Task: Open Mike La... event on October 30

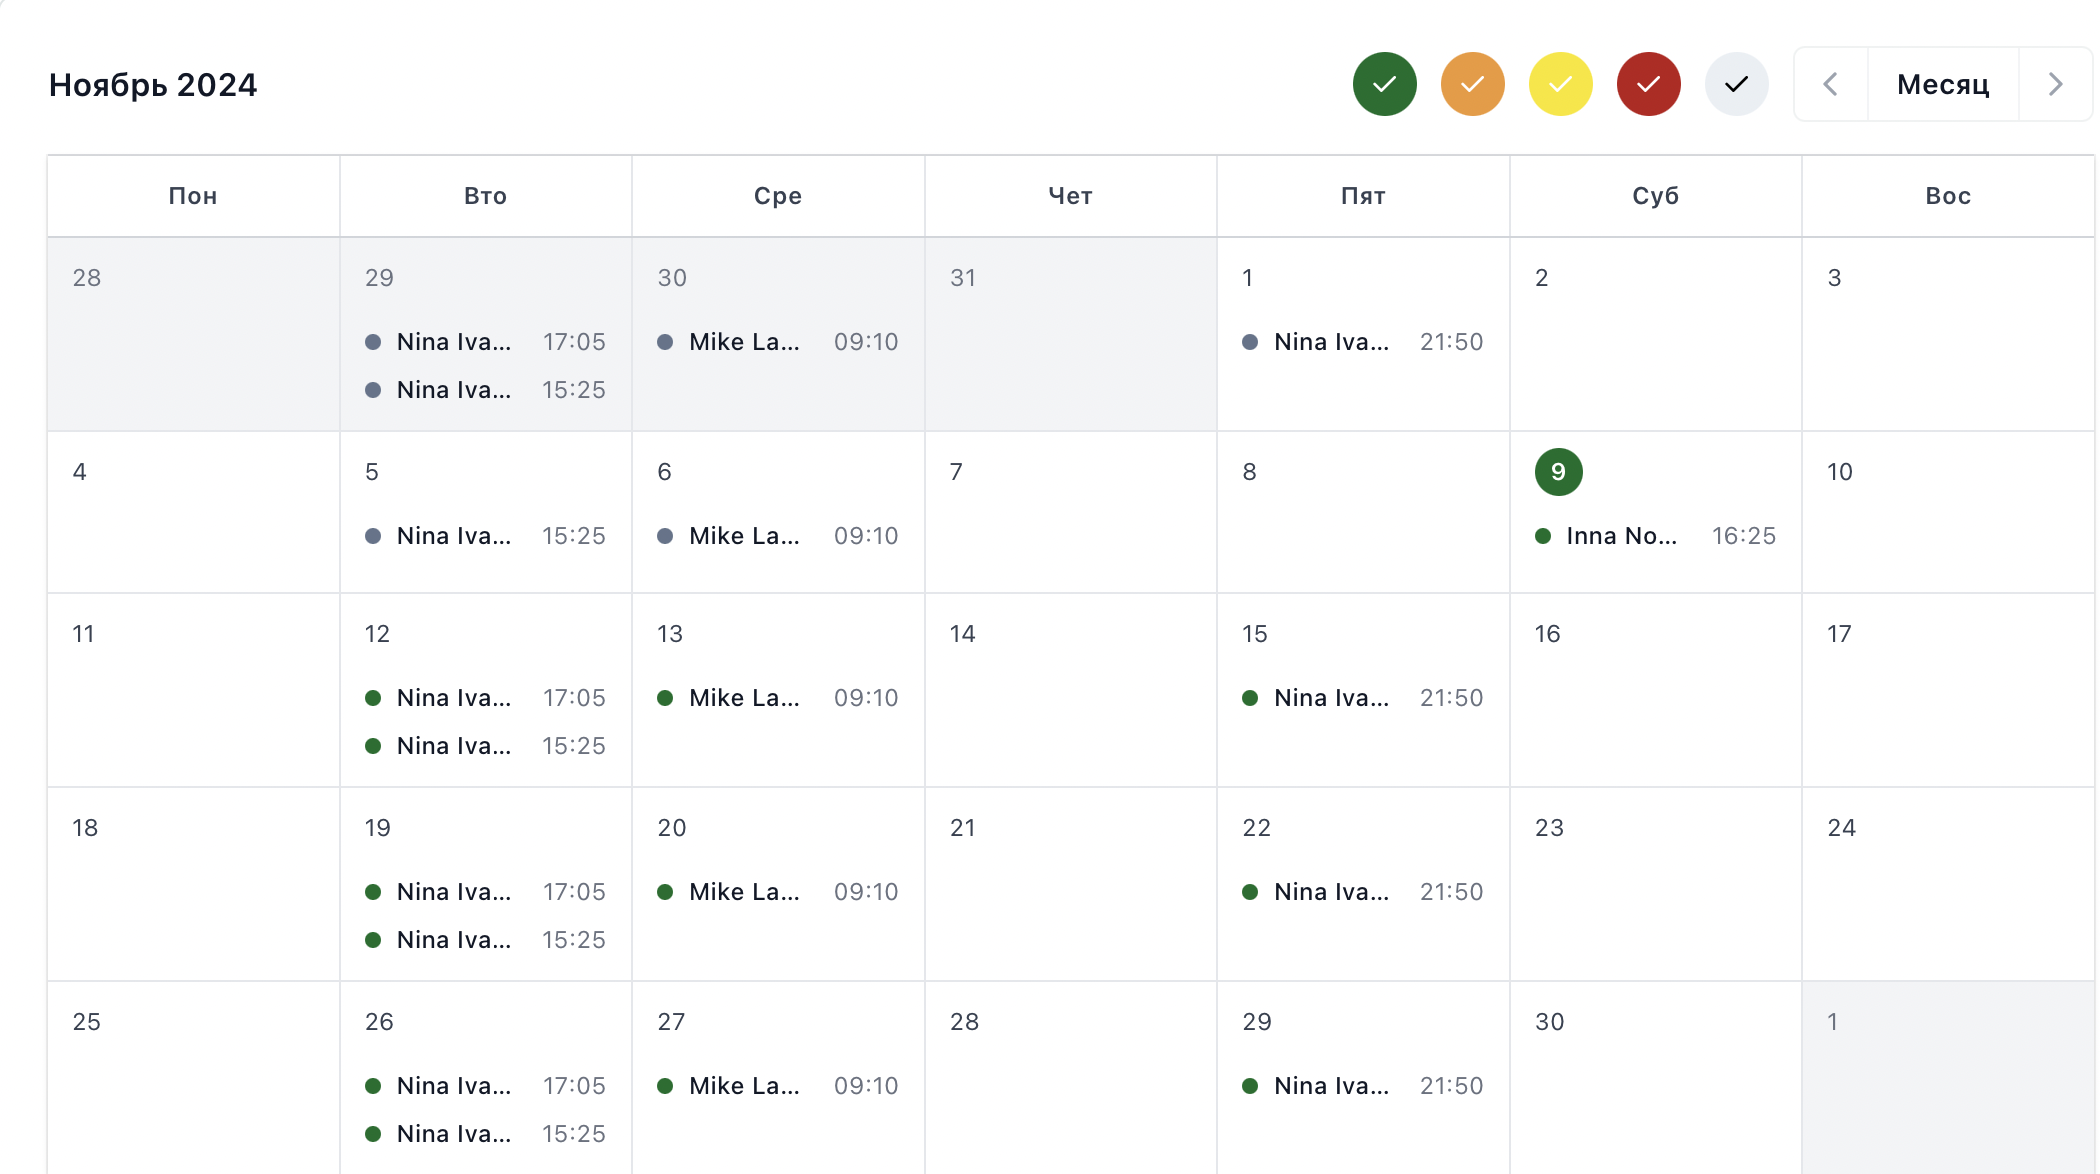Action: [777, 342]
